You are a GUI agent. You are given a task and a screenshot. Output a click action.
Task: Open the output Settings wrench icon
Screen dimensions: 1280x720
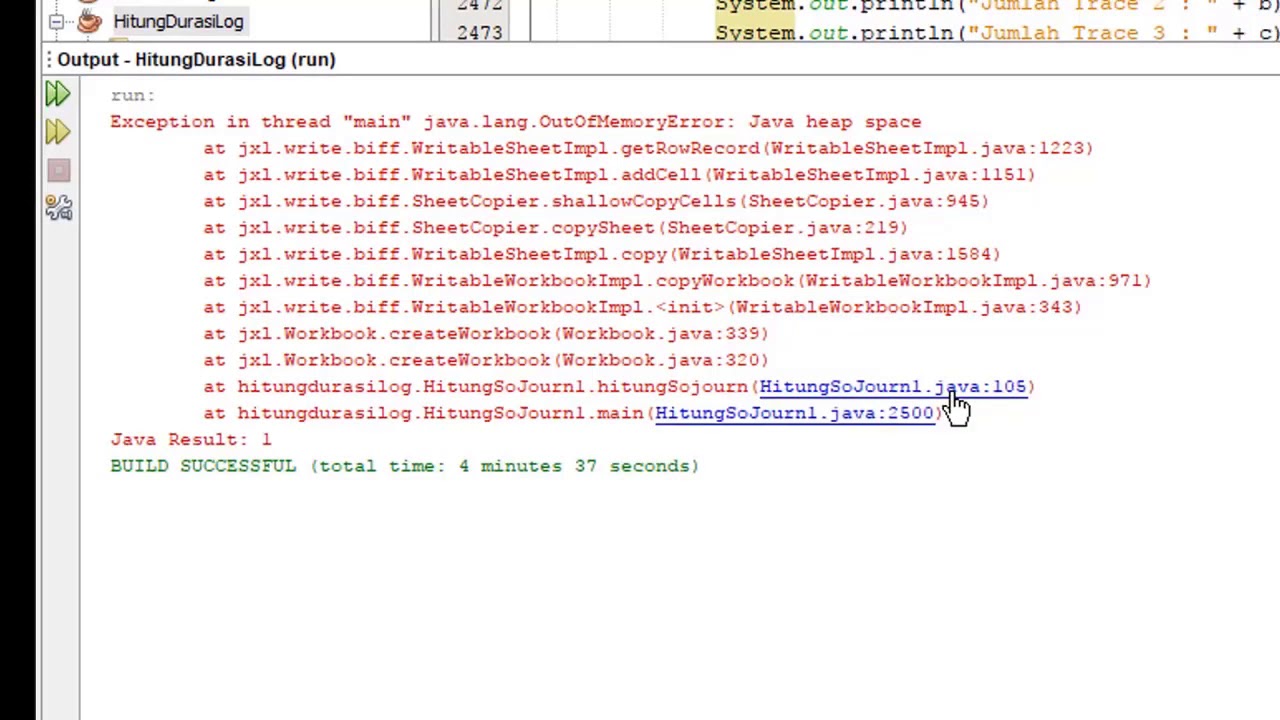coord(58,207)
